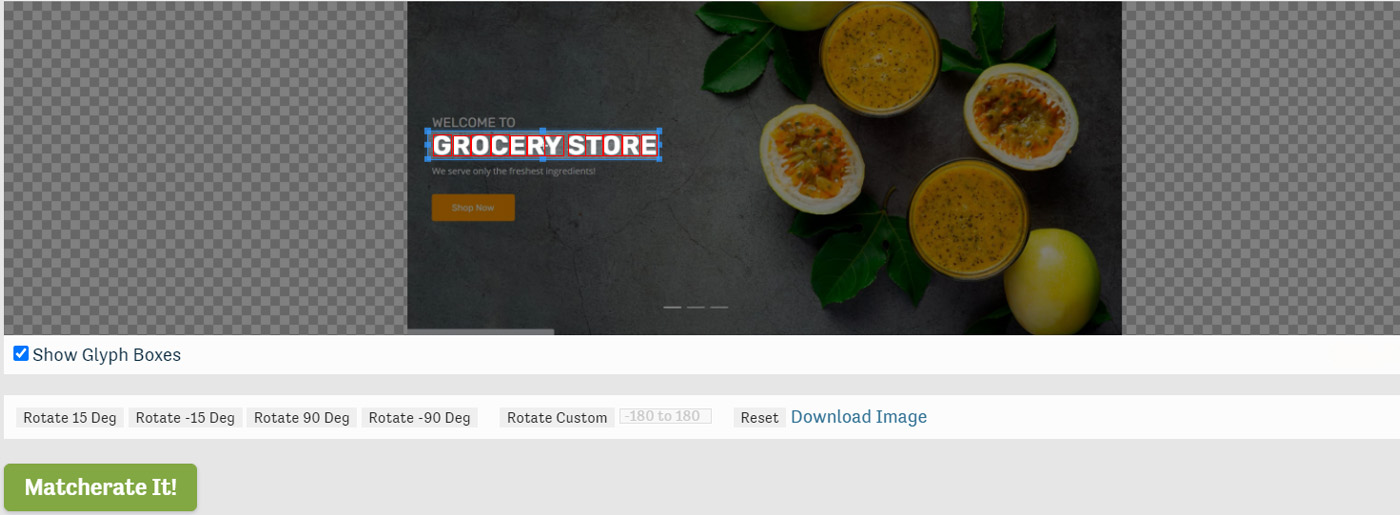Select the red glyph box around letter G
This screenshot has height=515, width=1400.
442,145
